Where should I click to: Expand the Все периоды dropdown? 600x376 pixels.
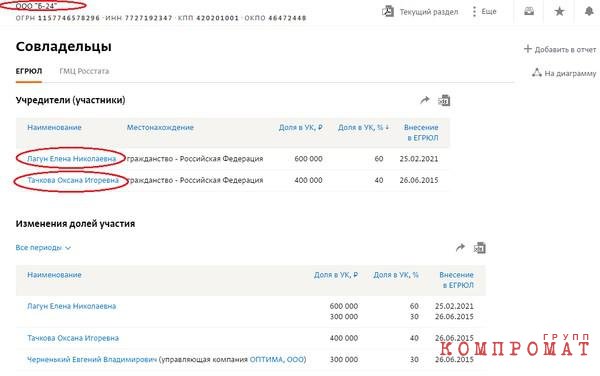[43, 248]
